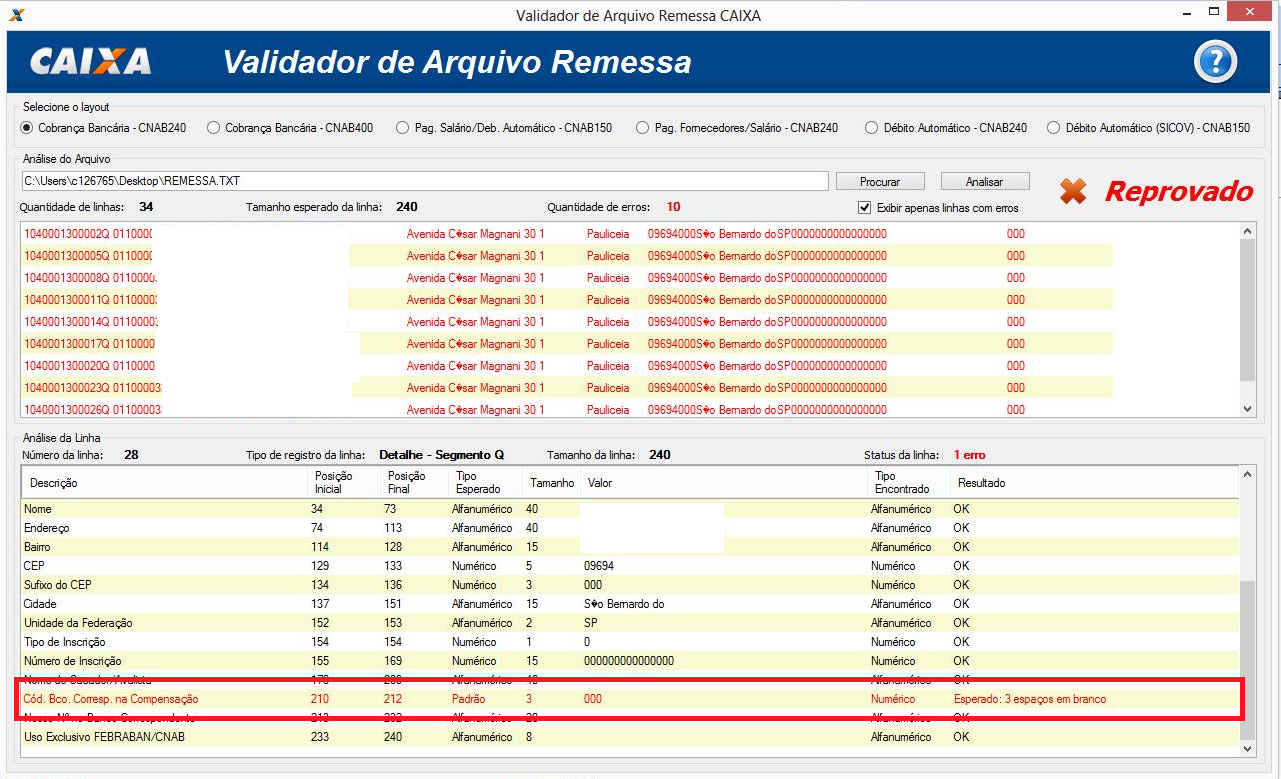Click the Posição Inicial column header
This screenshot has width=1281, height=779.
click(345, 483)
